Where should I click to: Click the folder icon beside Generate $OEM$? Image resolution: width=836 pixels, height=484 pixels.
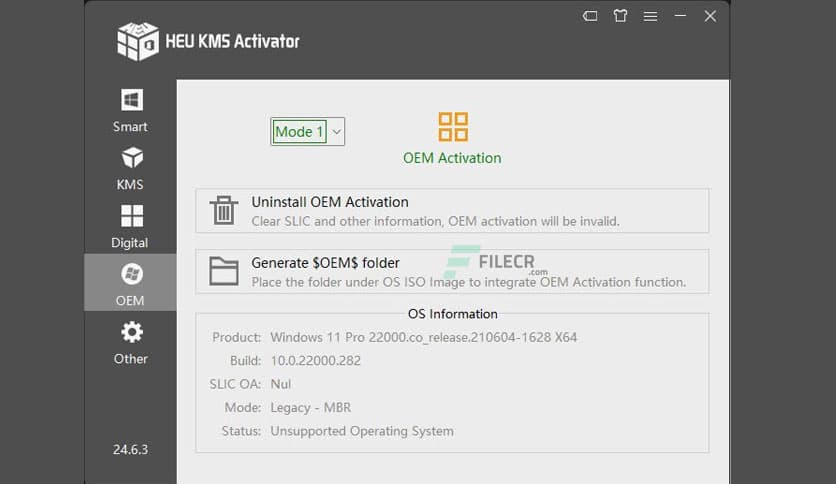click(223, 271)
